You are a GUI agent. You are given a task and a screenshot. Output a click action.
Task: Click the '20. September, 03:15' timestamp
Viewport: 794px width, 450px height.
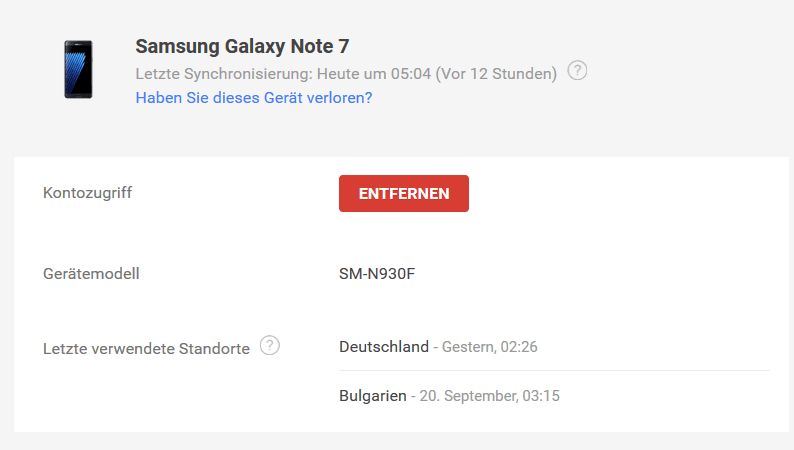[x=490, y=396]
